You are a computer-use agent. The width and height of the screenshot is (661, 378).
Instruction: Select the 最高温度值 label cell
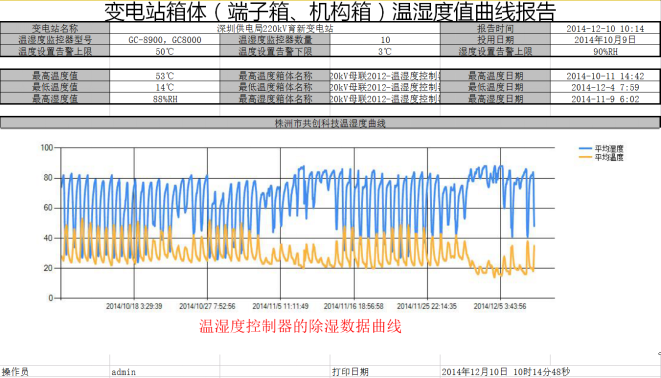tap(55, 76)
